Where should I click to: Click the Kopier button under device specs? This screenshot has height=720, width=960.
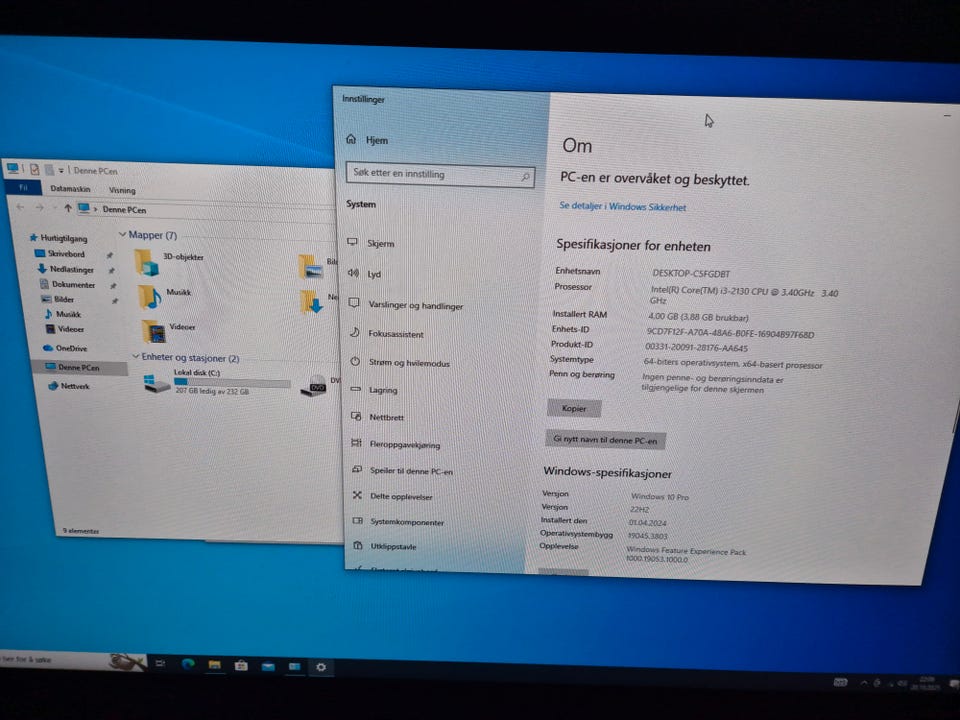(x=574, y=408)
